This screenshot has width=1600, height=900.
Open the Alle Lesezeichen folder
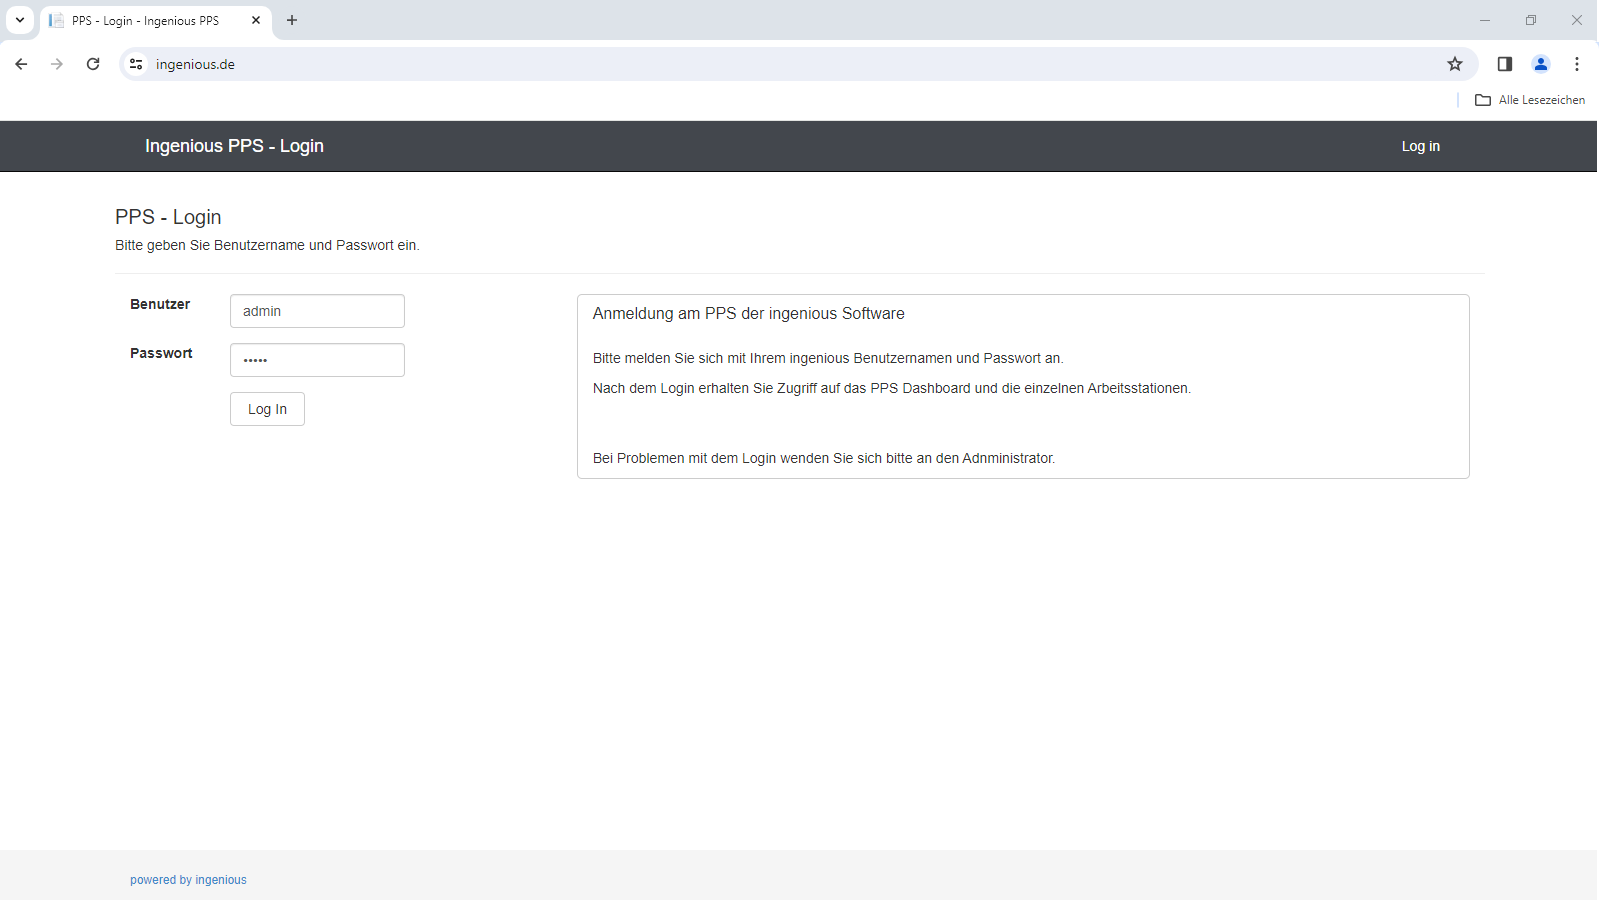(1530, 100)
